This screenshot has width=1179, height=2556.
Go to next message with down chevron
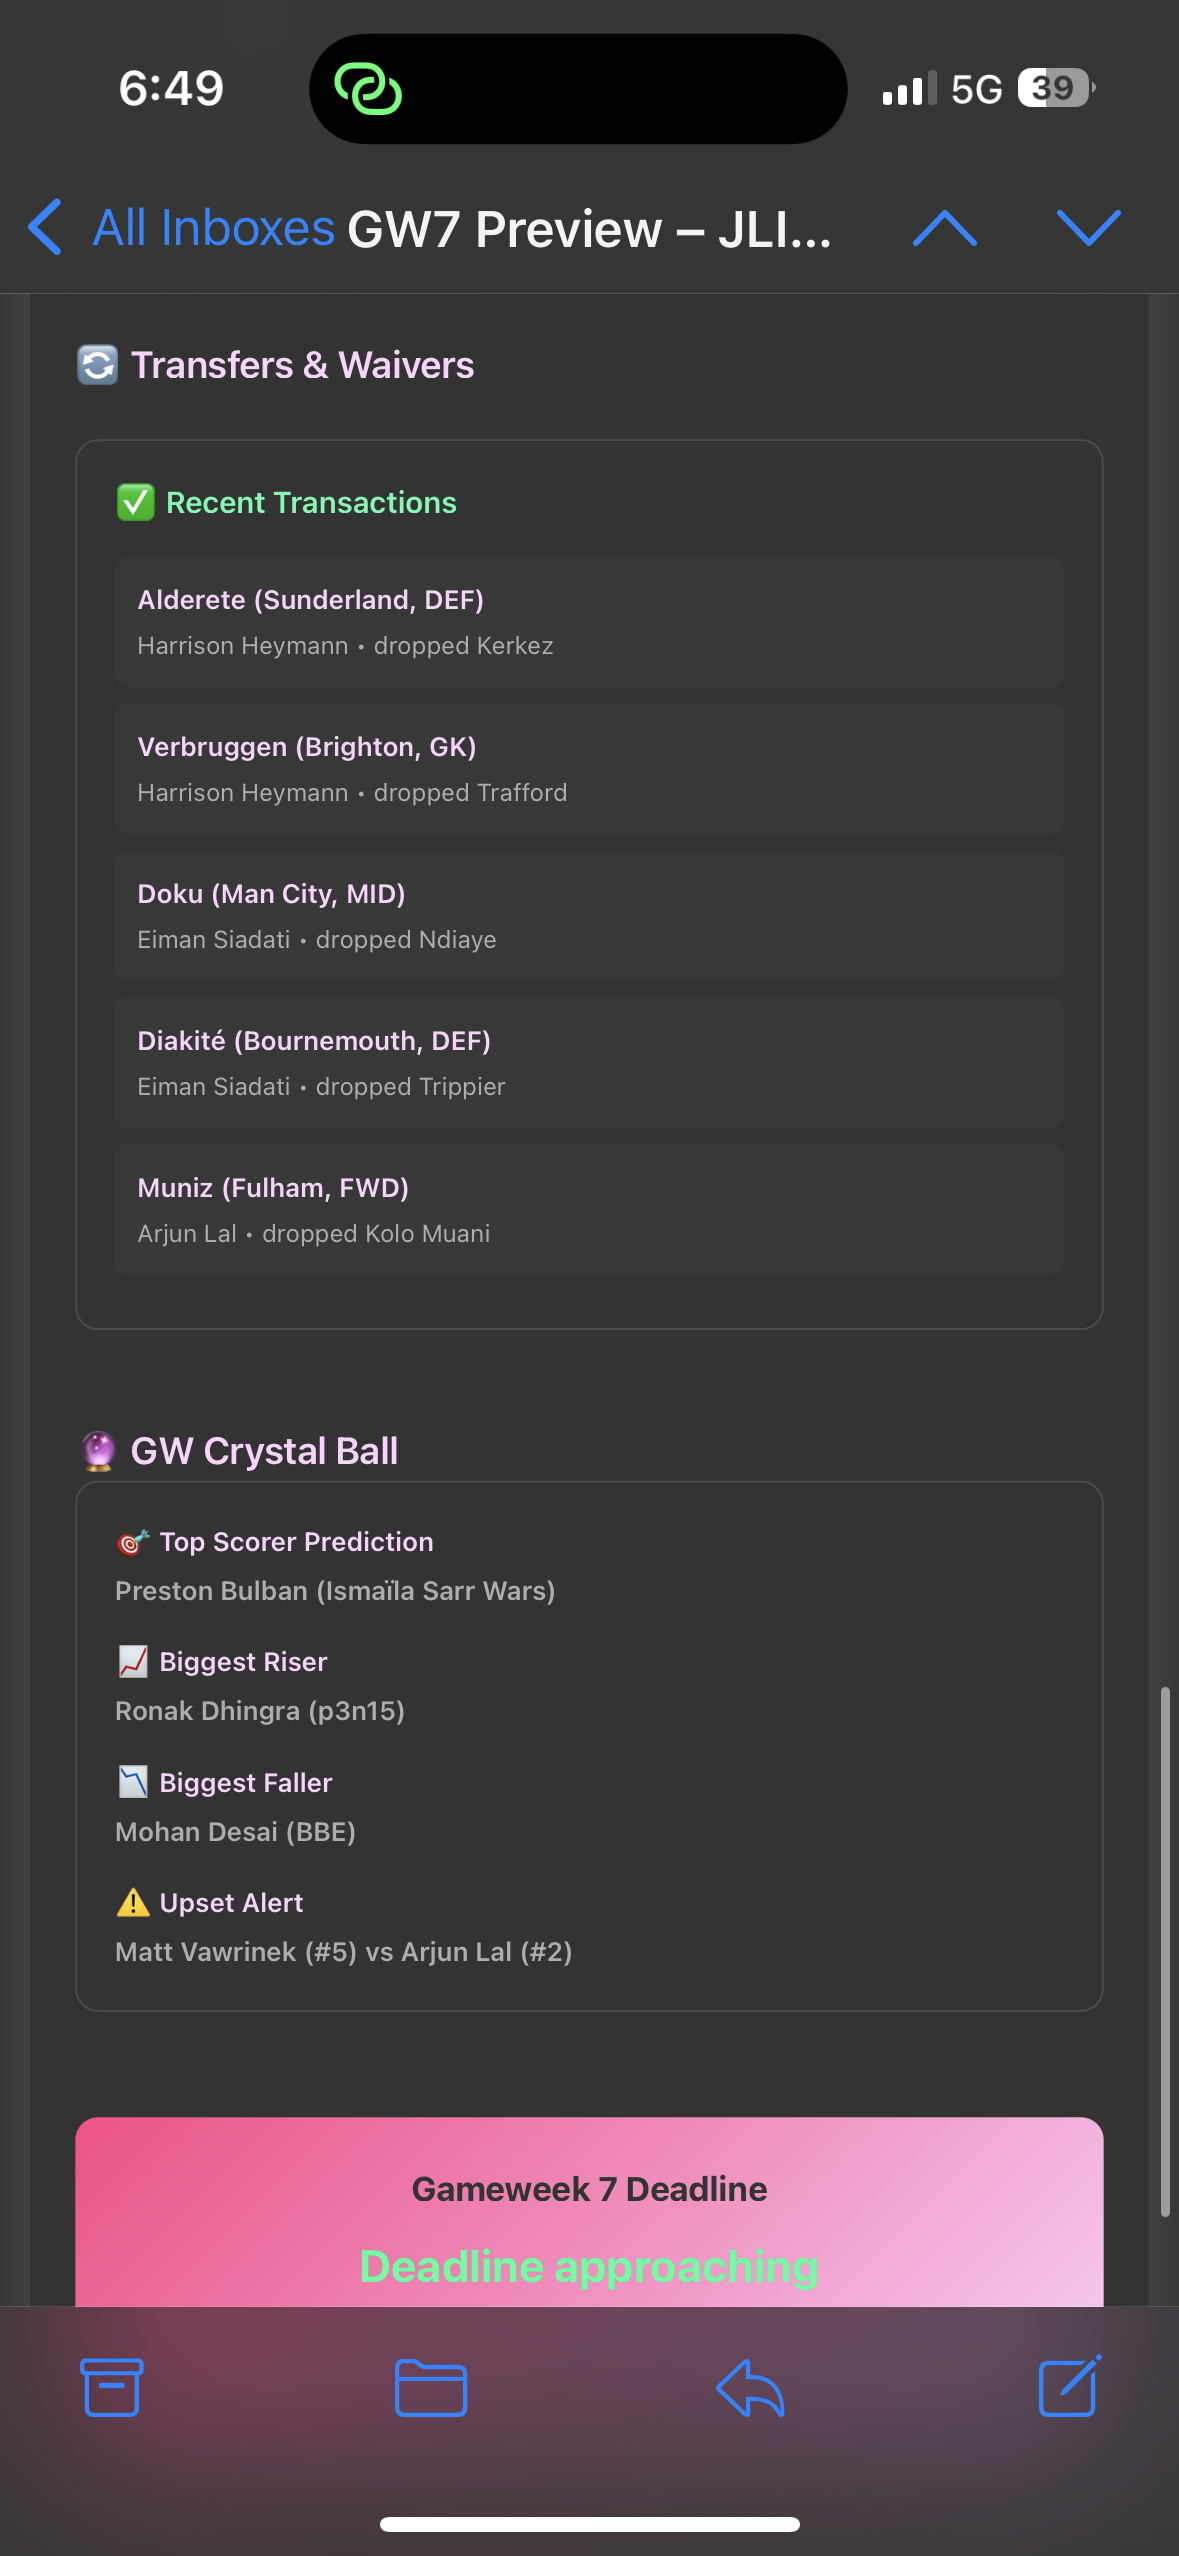[1089, 228]
